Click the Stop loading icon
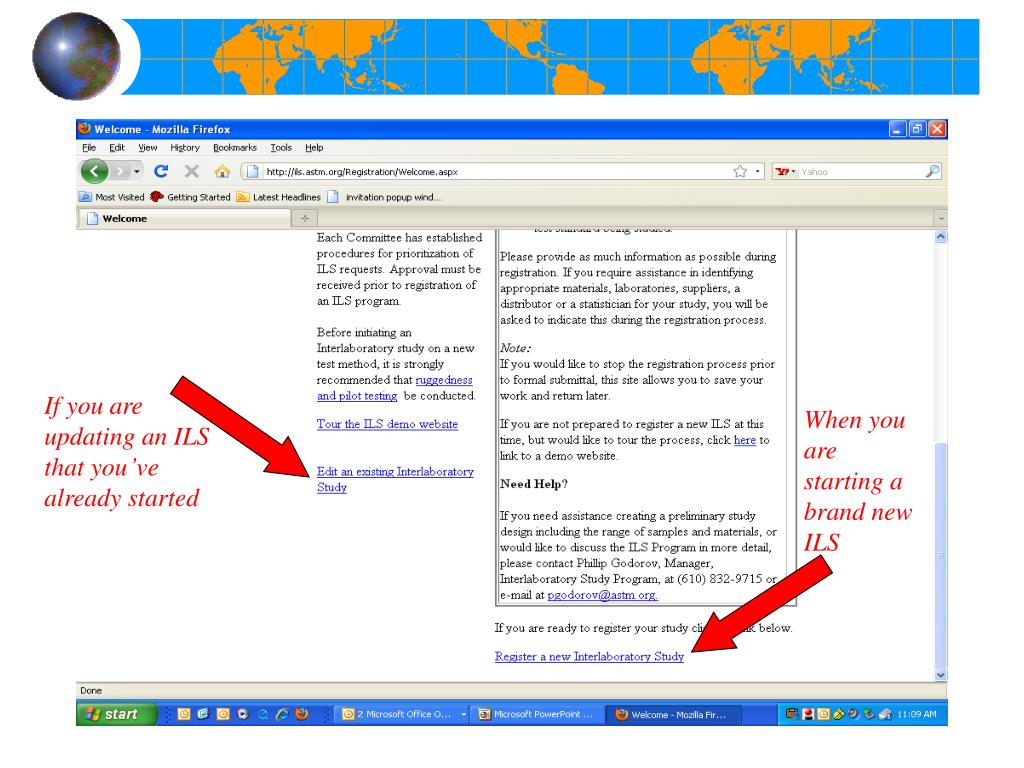Viewport: 1024px width, 768px height. click(192, 172)
